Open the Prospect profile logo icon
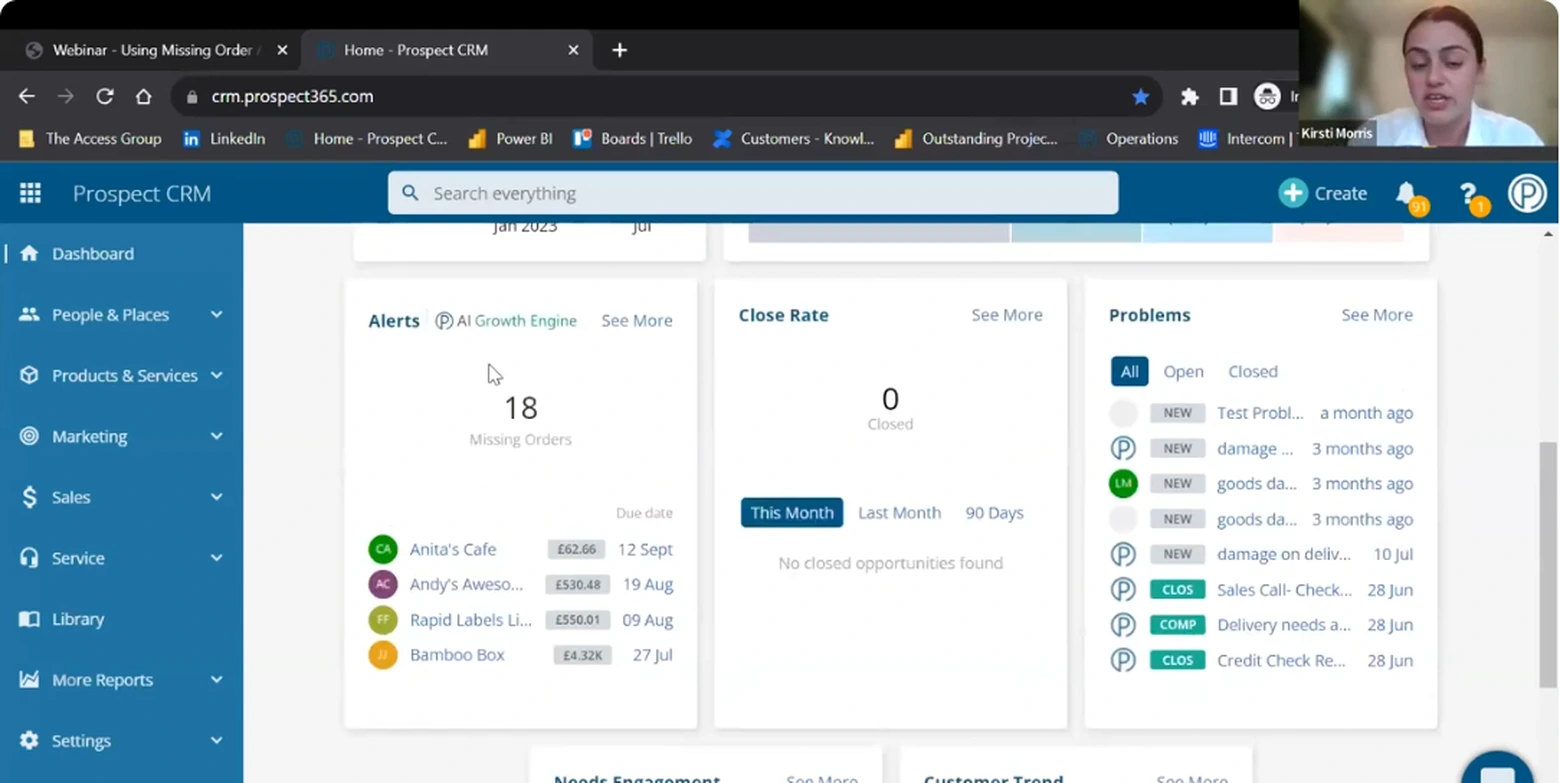The image size is (1560, 783). [1527, 193]
